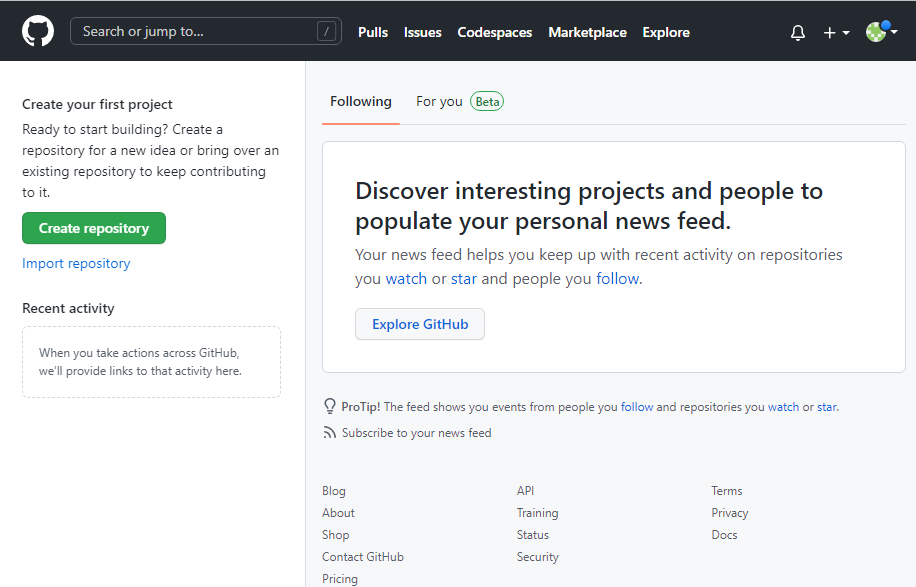Click the ProTip lightbulb icon

(329, 407)
